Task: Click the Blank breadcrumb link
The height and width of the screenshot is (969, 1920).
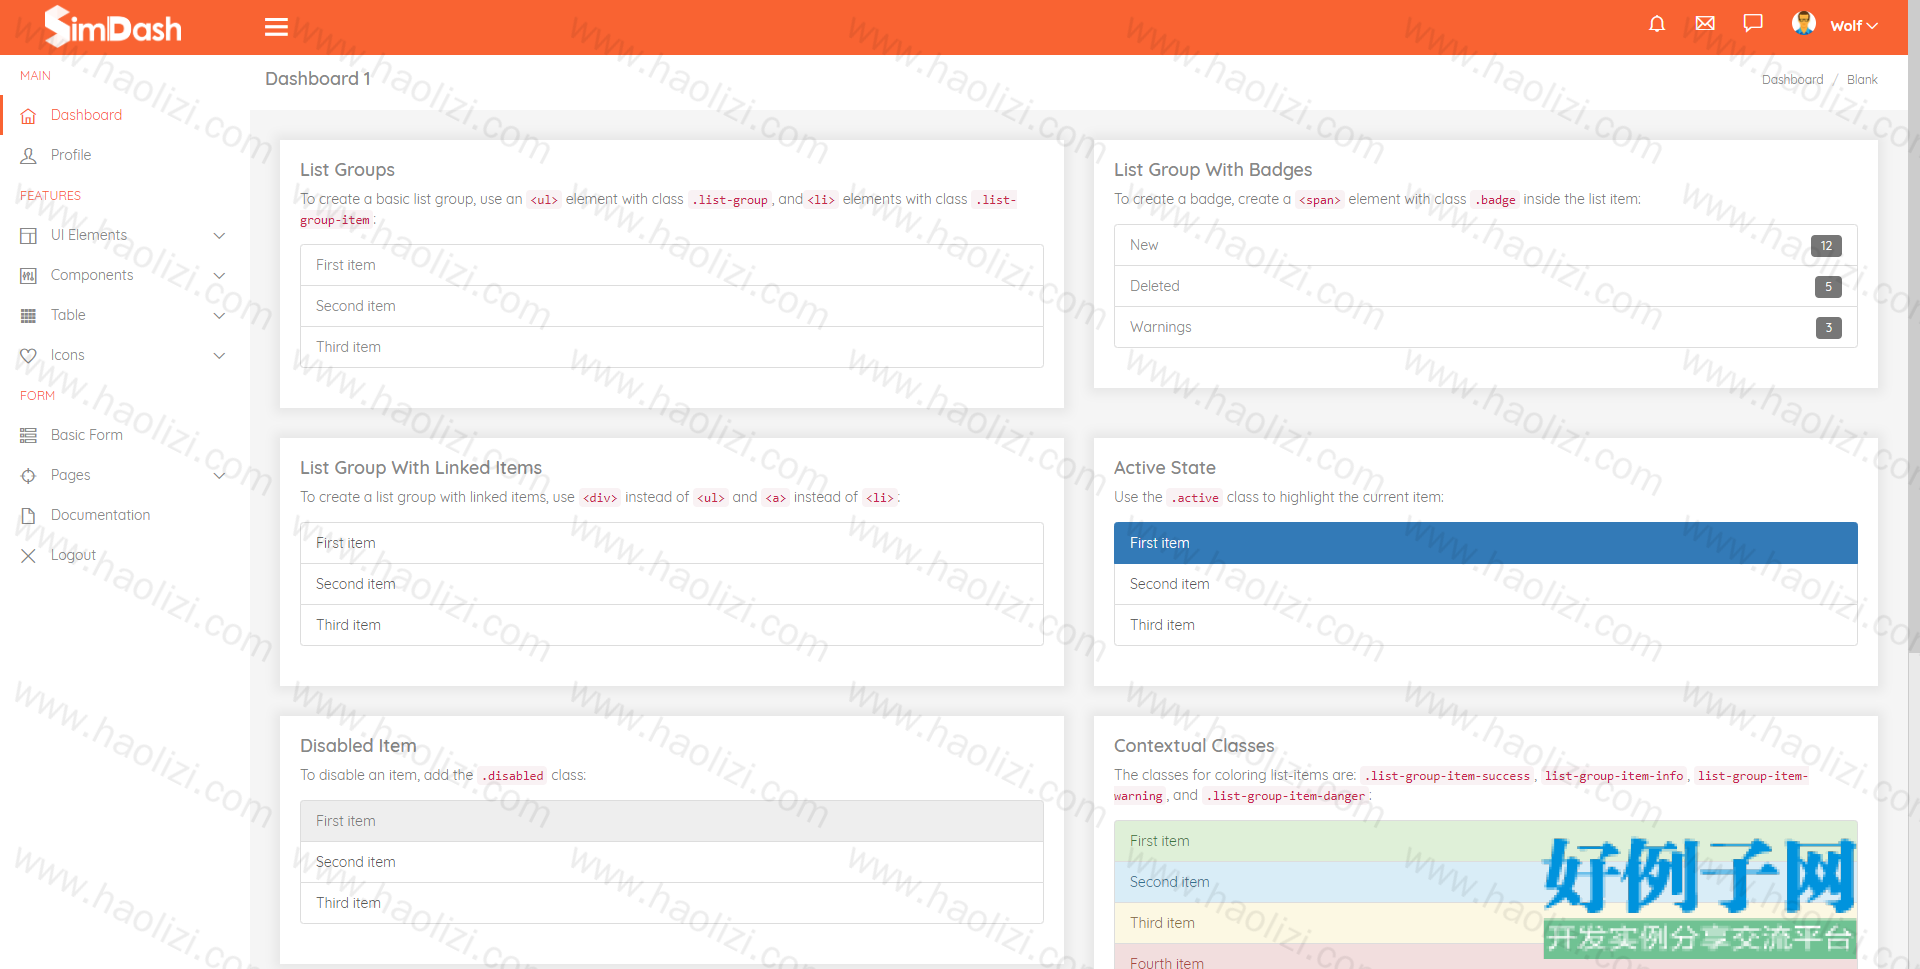Action: [x=1862, y=80]
